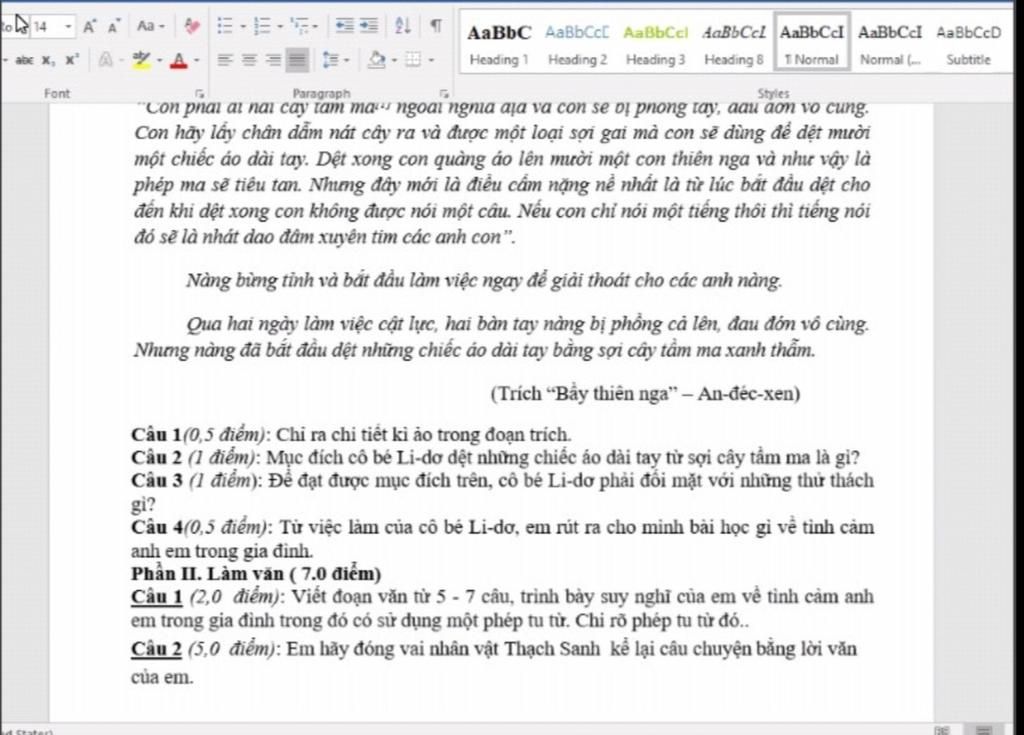Toggle subscript formatting
The width and height of the screenshot is (1024, 735).
click(x=48, y=60)
